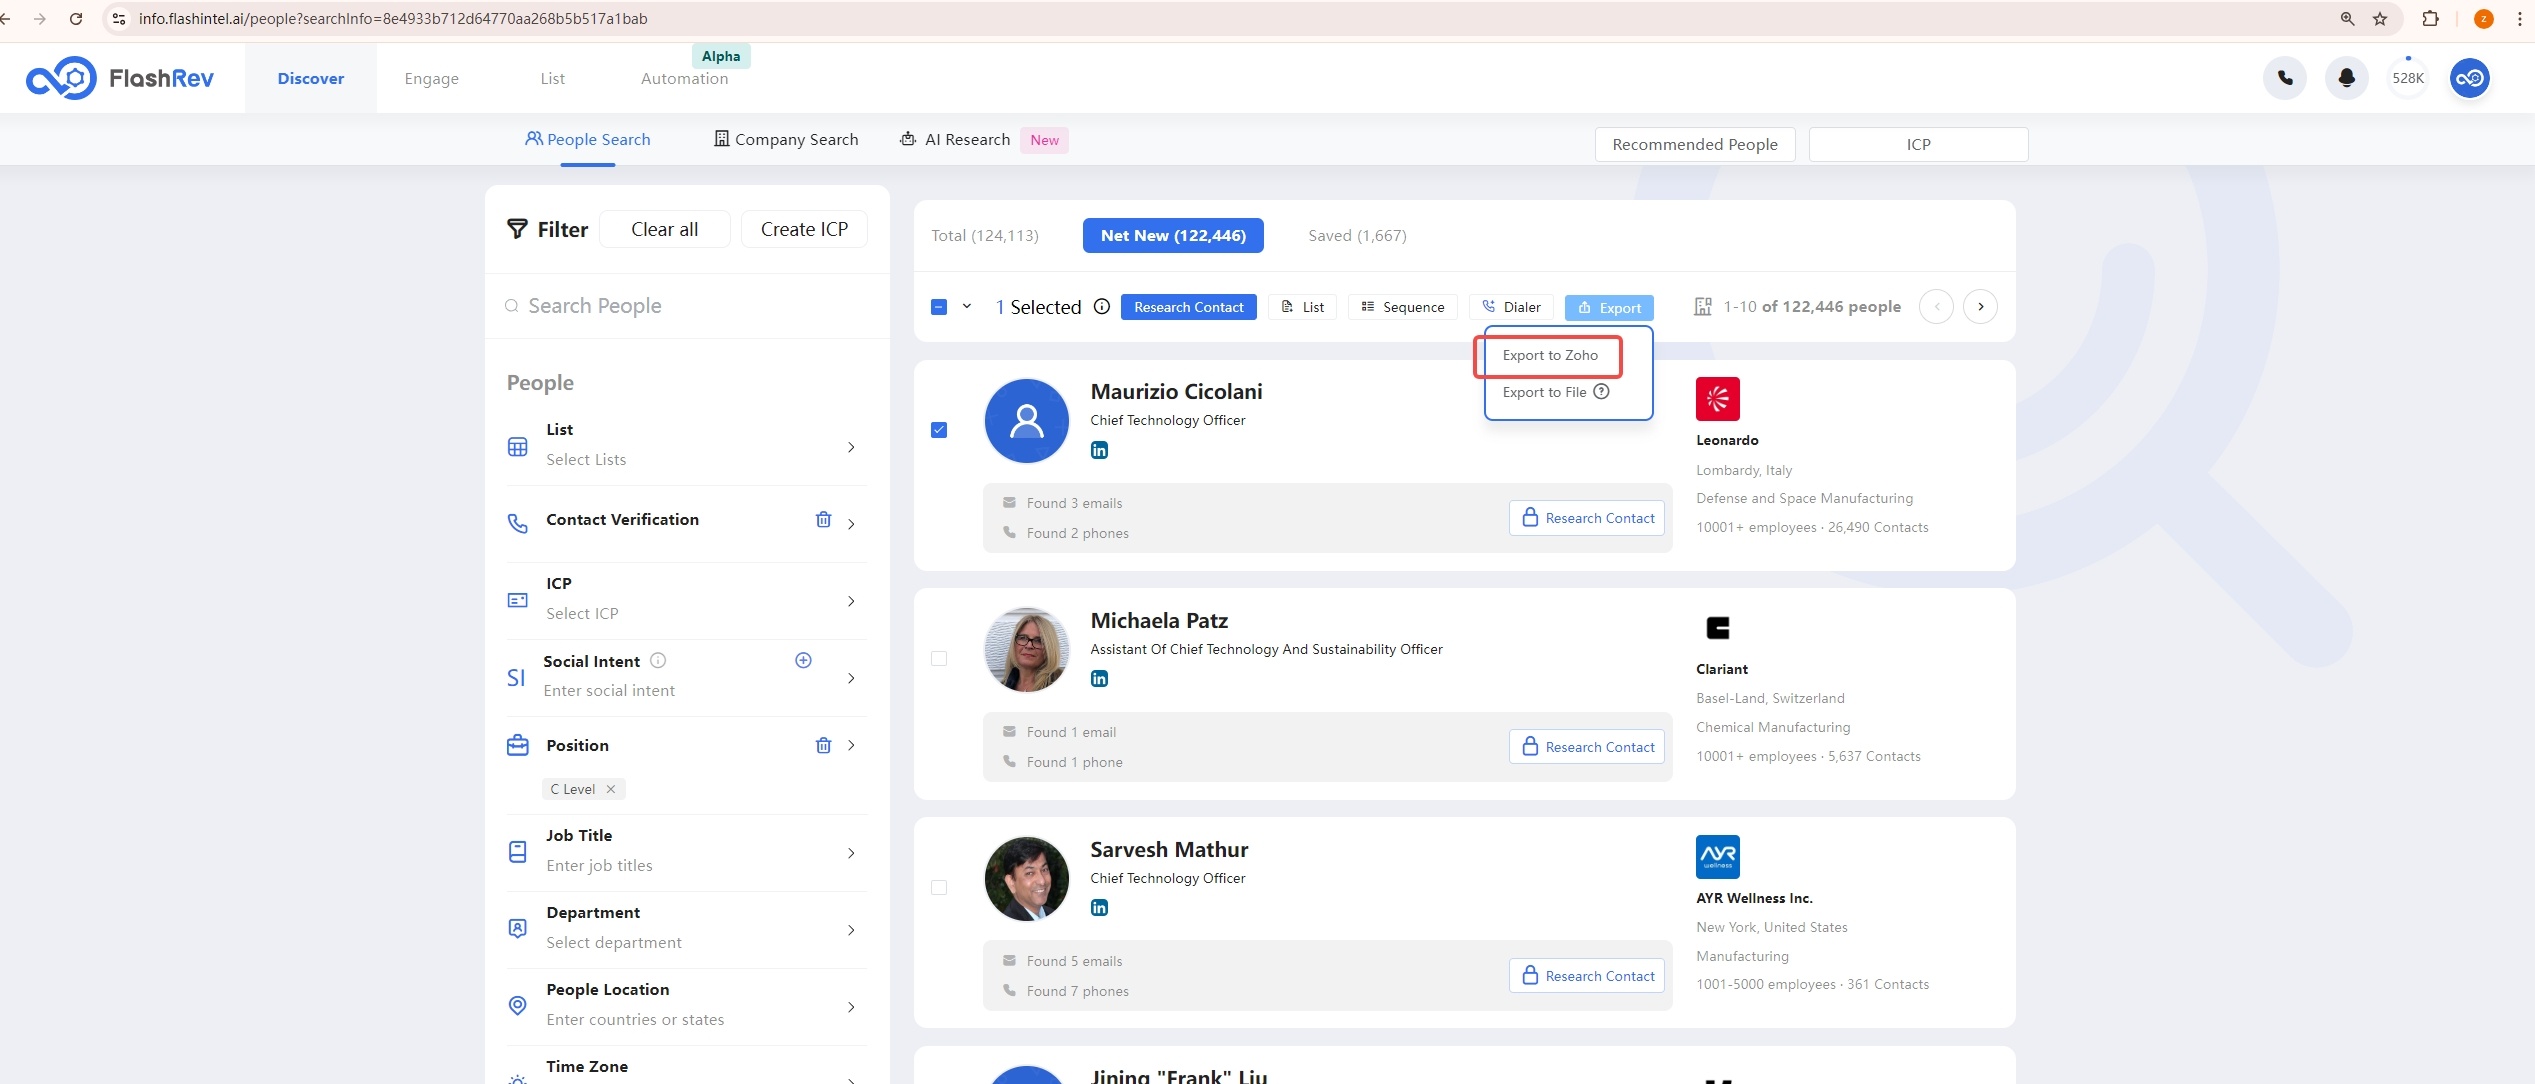Viewport: 2535px width, 1084px height.
Task: Expand the Contact Verification filter
Action: [851, 523]
